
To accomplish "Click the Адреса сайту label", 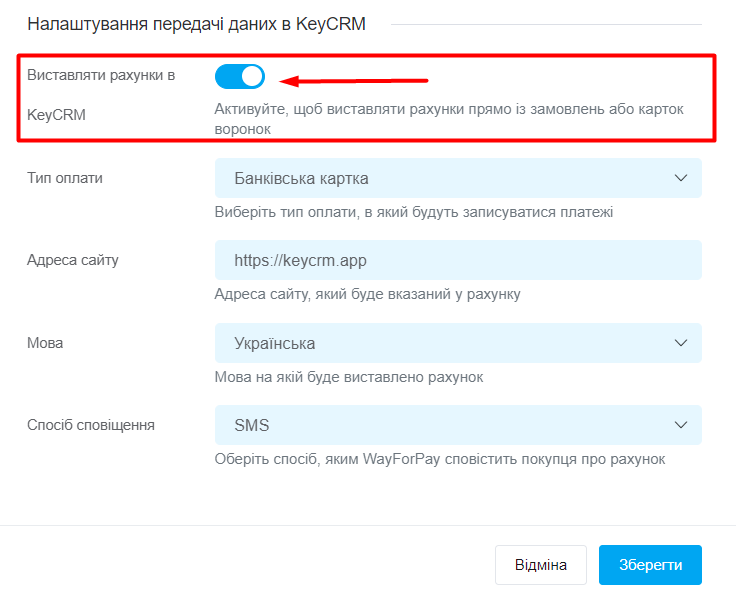I will (73, 260).
